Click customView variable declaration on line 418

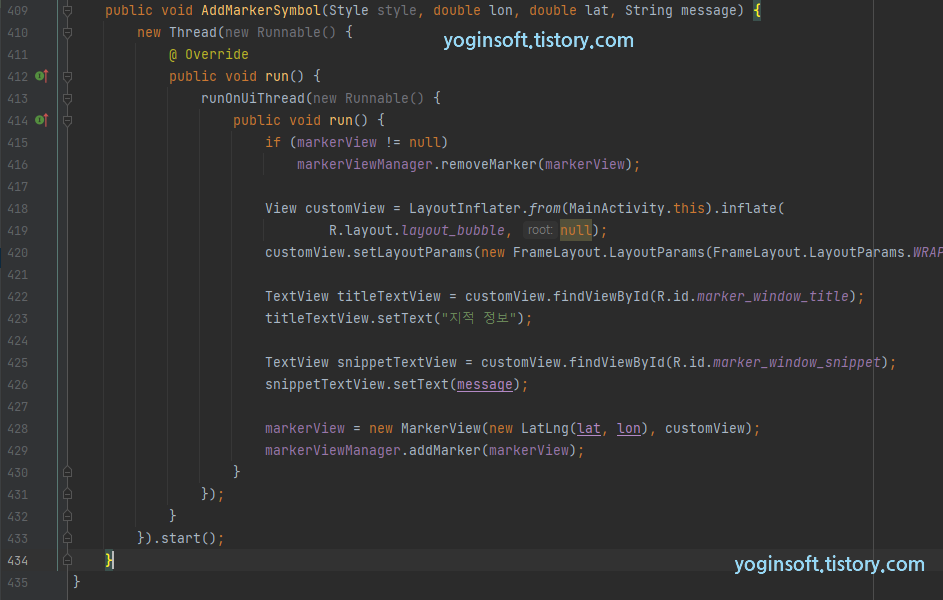point(345,209)
